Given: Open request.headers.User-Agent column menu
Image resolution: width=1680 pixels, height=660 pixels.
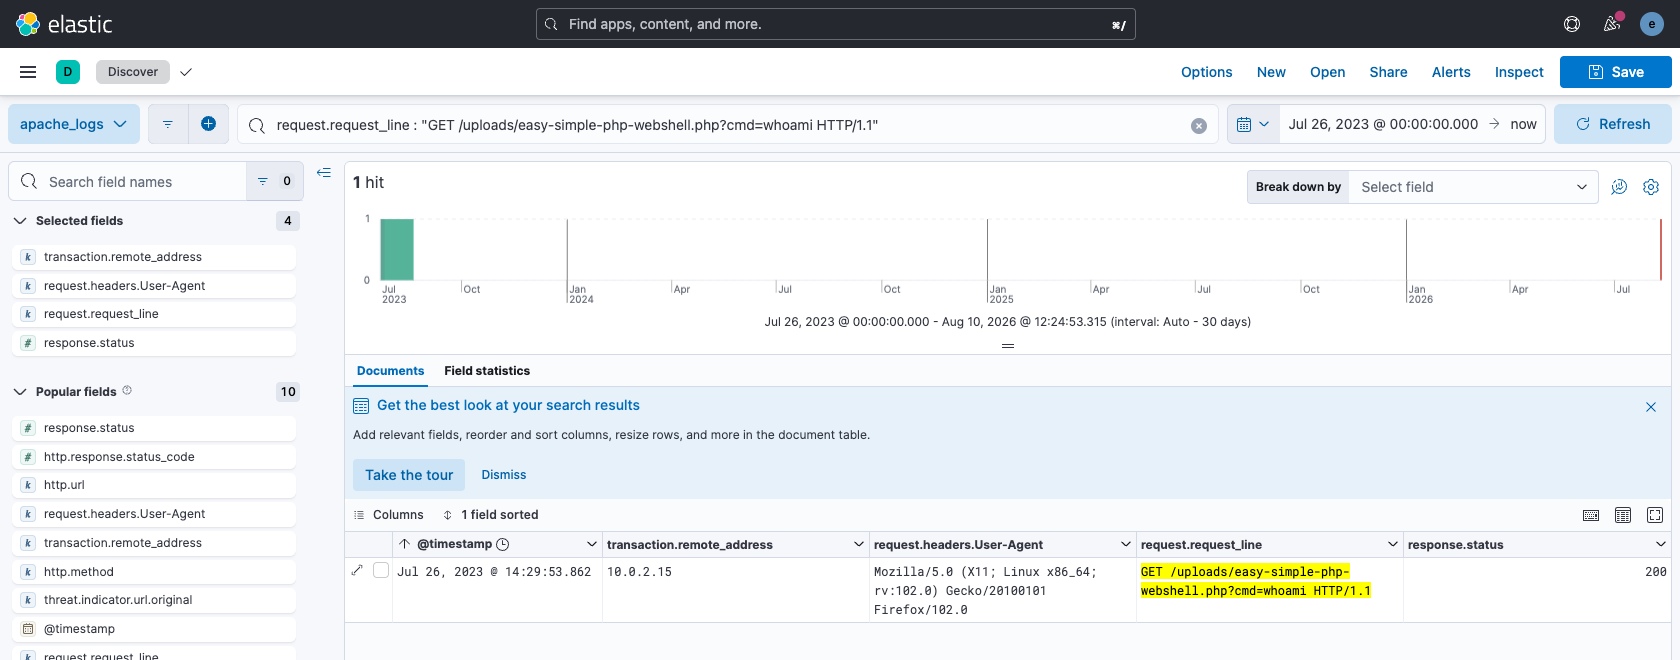Looking at the screenshot, I should tap(1126, 545).
